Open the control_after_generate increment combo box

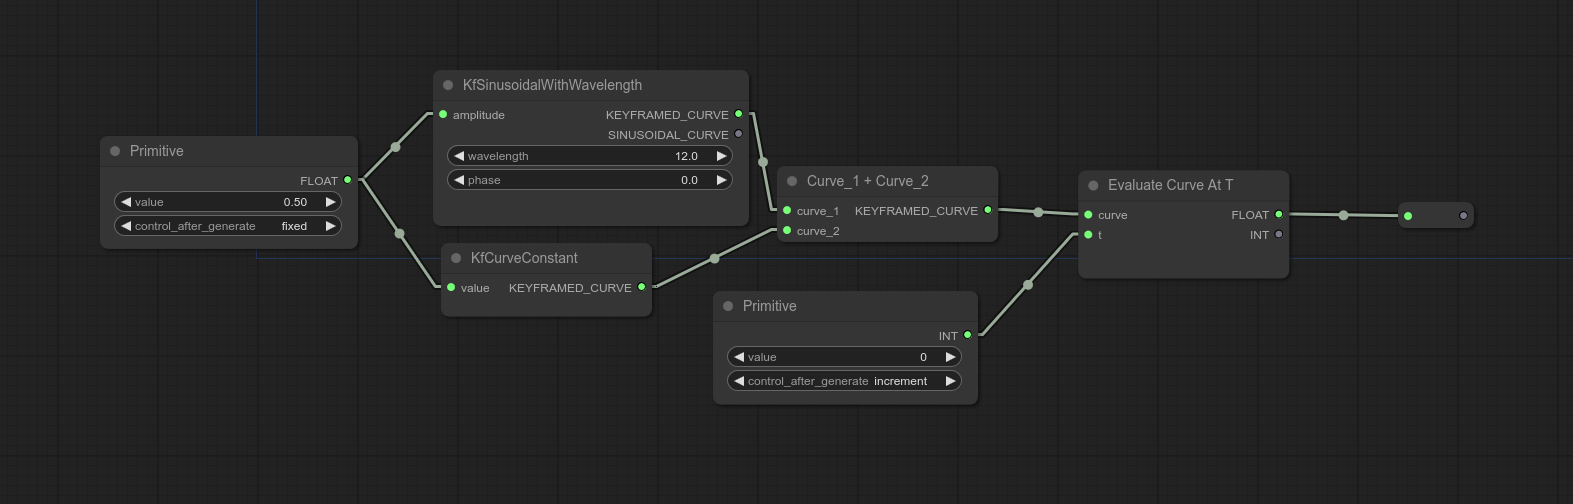tap(844, 381)
